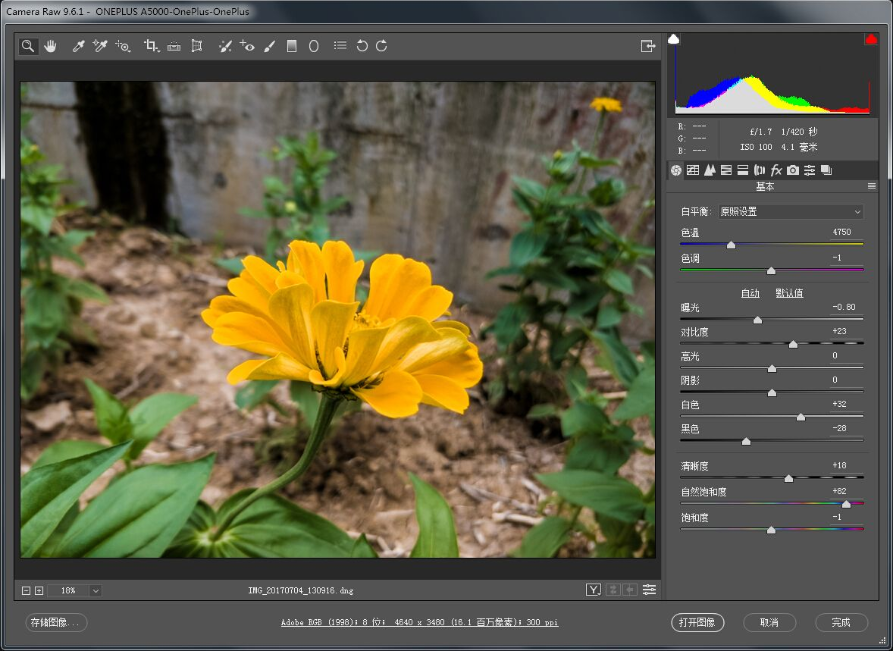This screenshot has width=894, height=651.
Task: Select the White Balance eyedropper tool
Action: coord(78,46)
